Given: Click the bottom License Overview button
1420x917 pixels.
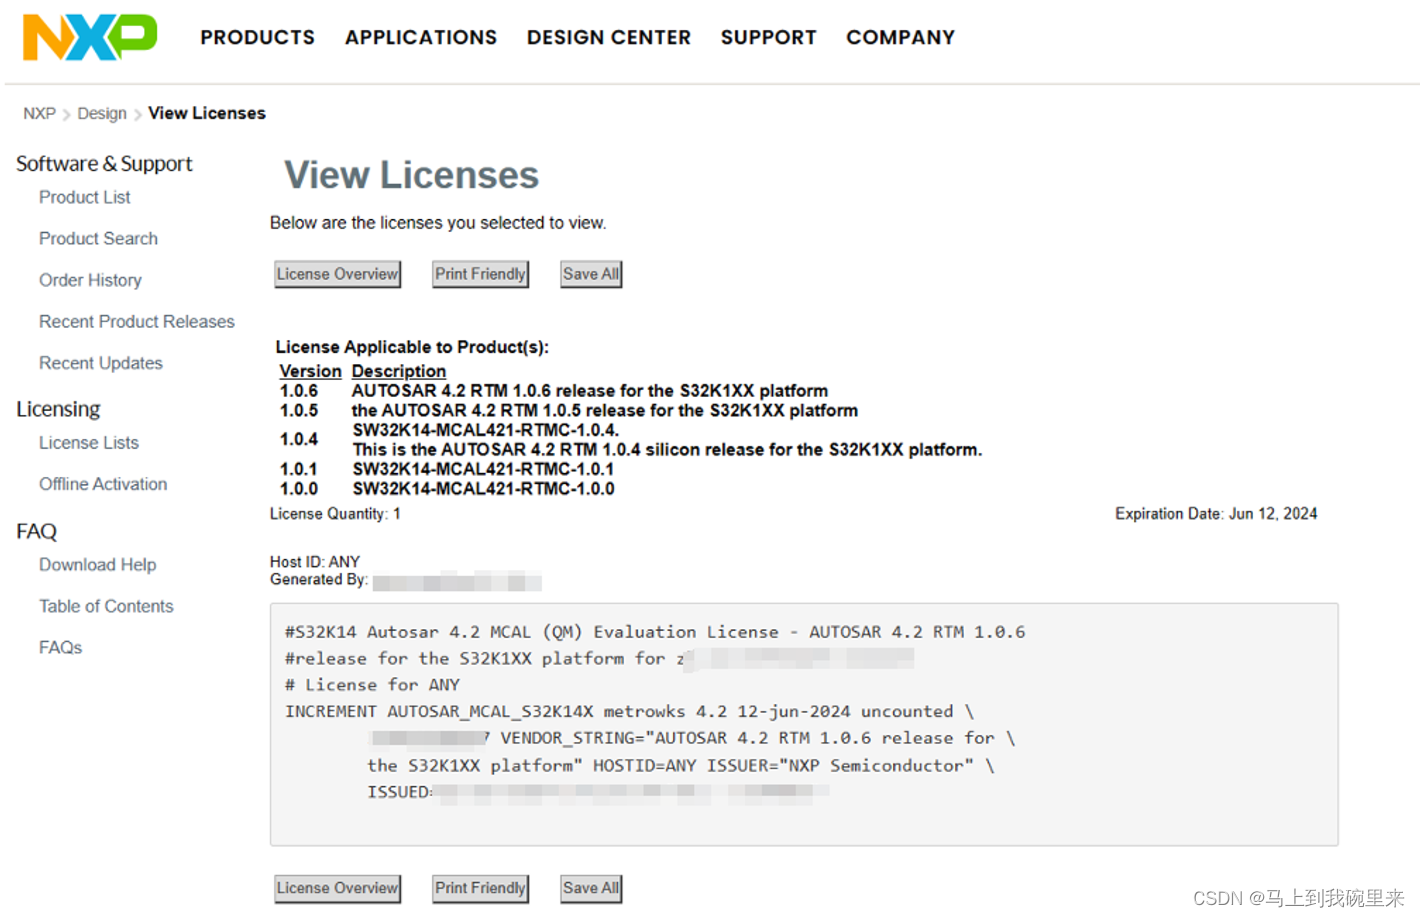Looking at the screenshot, I should 337,888.
